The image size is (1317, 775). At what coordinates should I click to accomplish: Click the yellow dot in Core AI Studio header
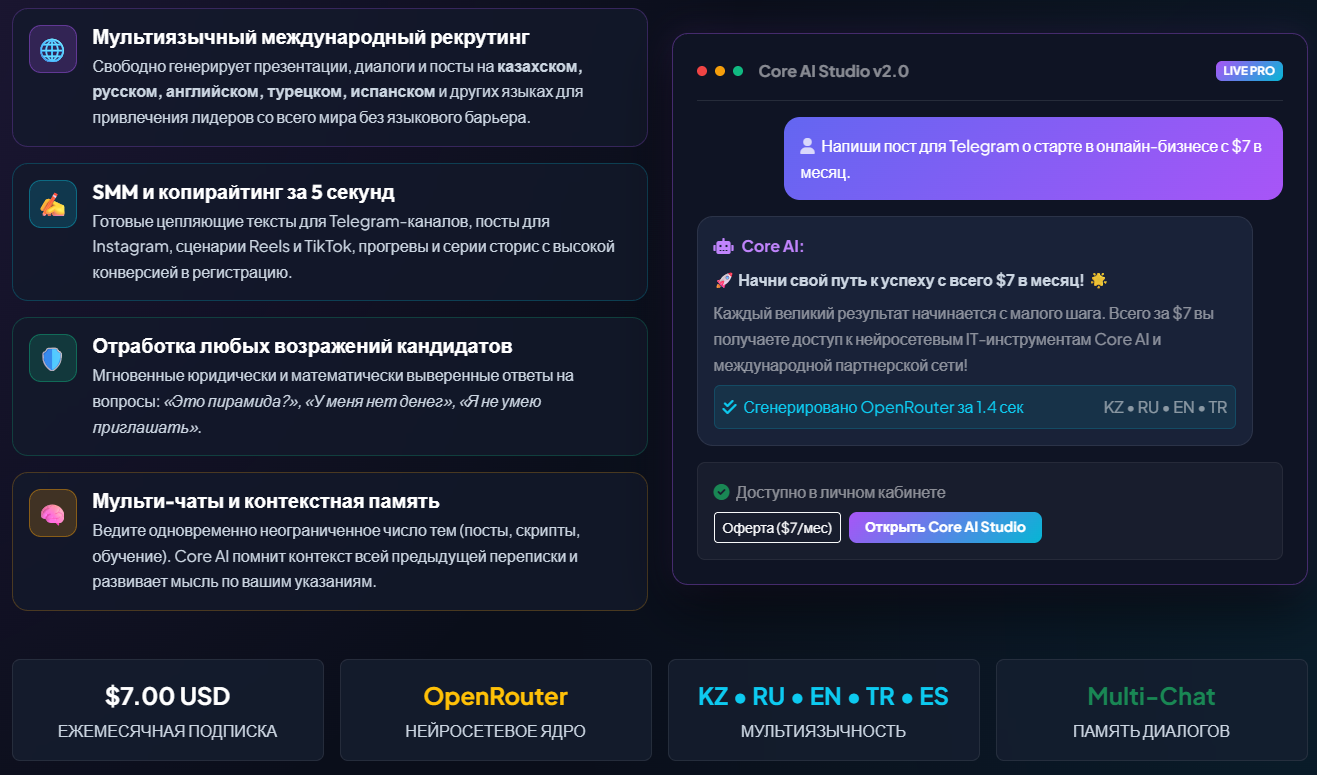(x=720, y=71)
